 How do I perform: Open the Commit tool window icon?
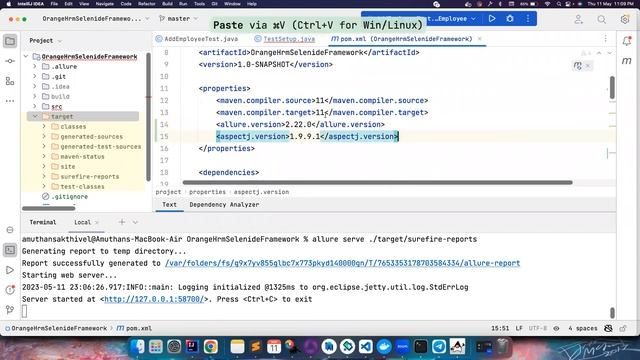pos(10,61)
